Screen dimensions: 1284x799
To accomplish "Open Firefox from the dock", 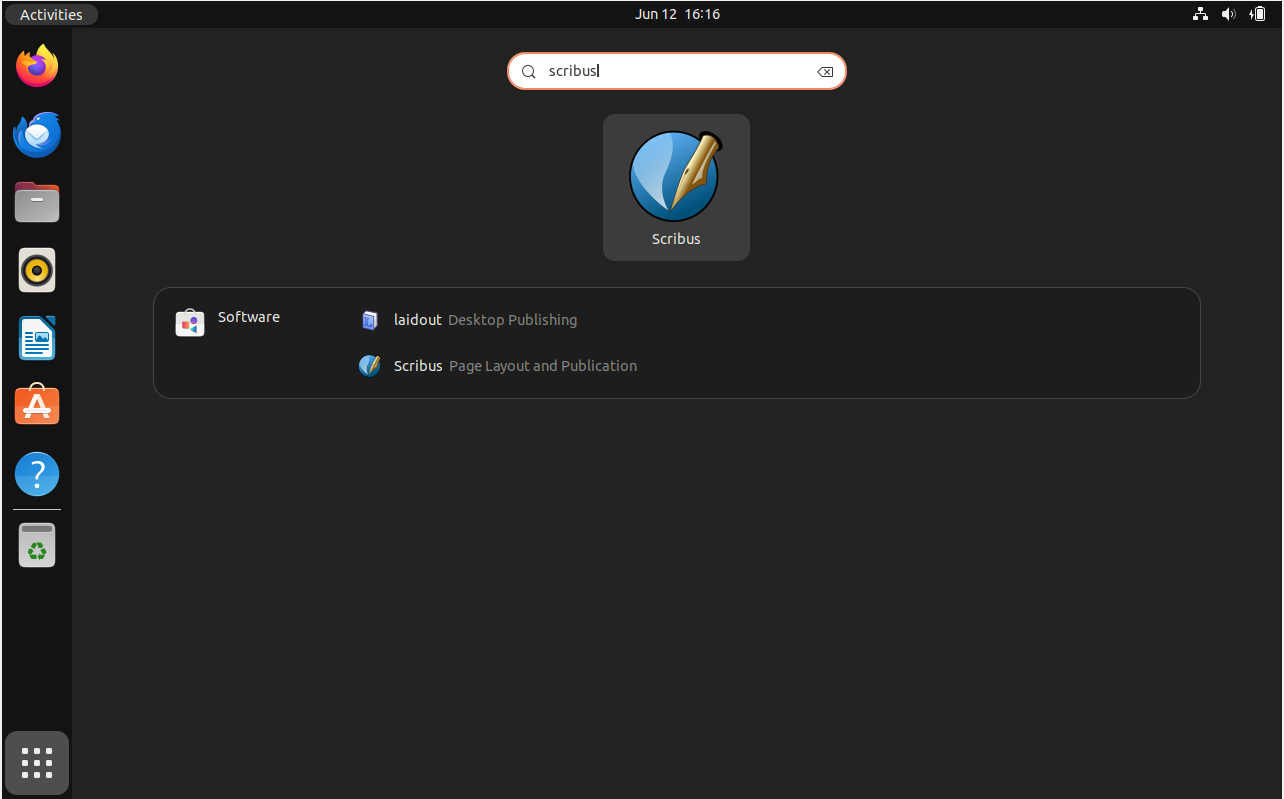I will tap(37, 66).
